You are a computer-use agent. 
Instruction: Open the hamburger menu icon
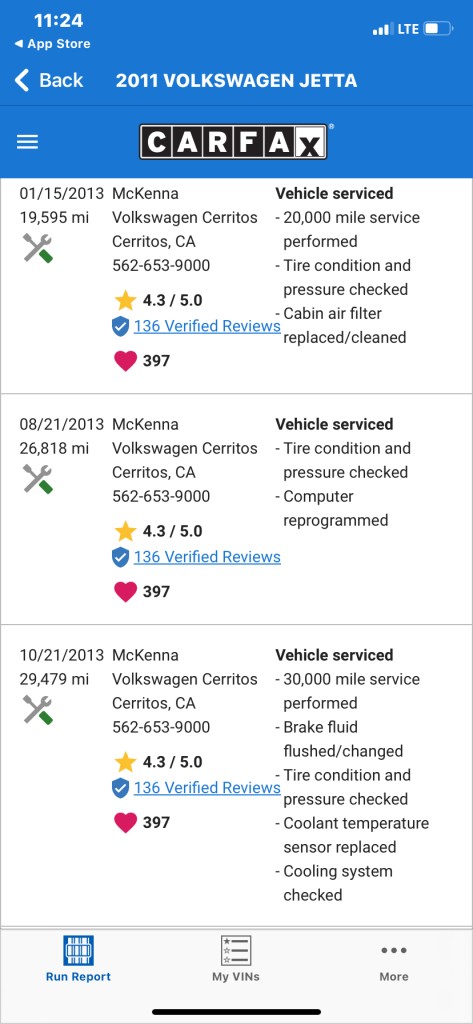coord(27,142)
